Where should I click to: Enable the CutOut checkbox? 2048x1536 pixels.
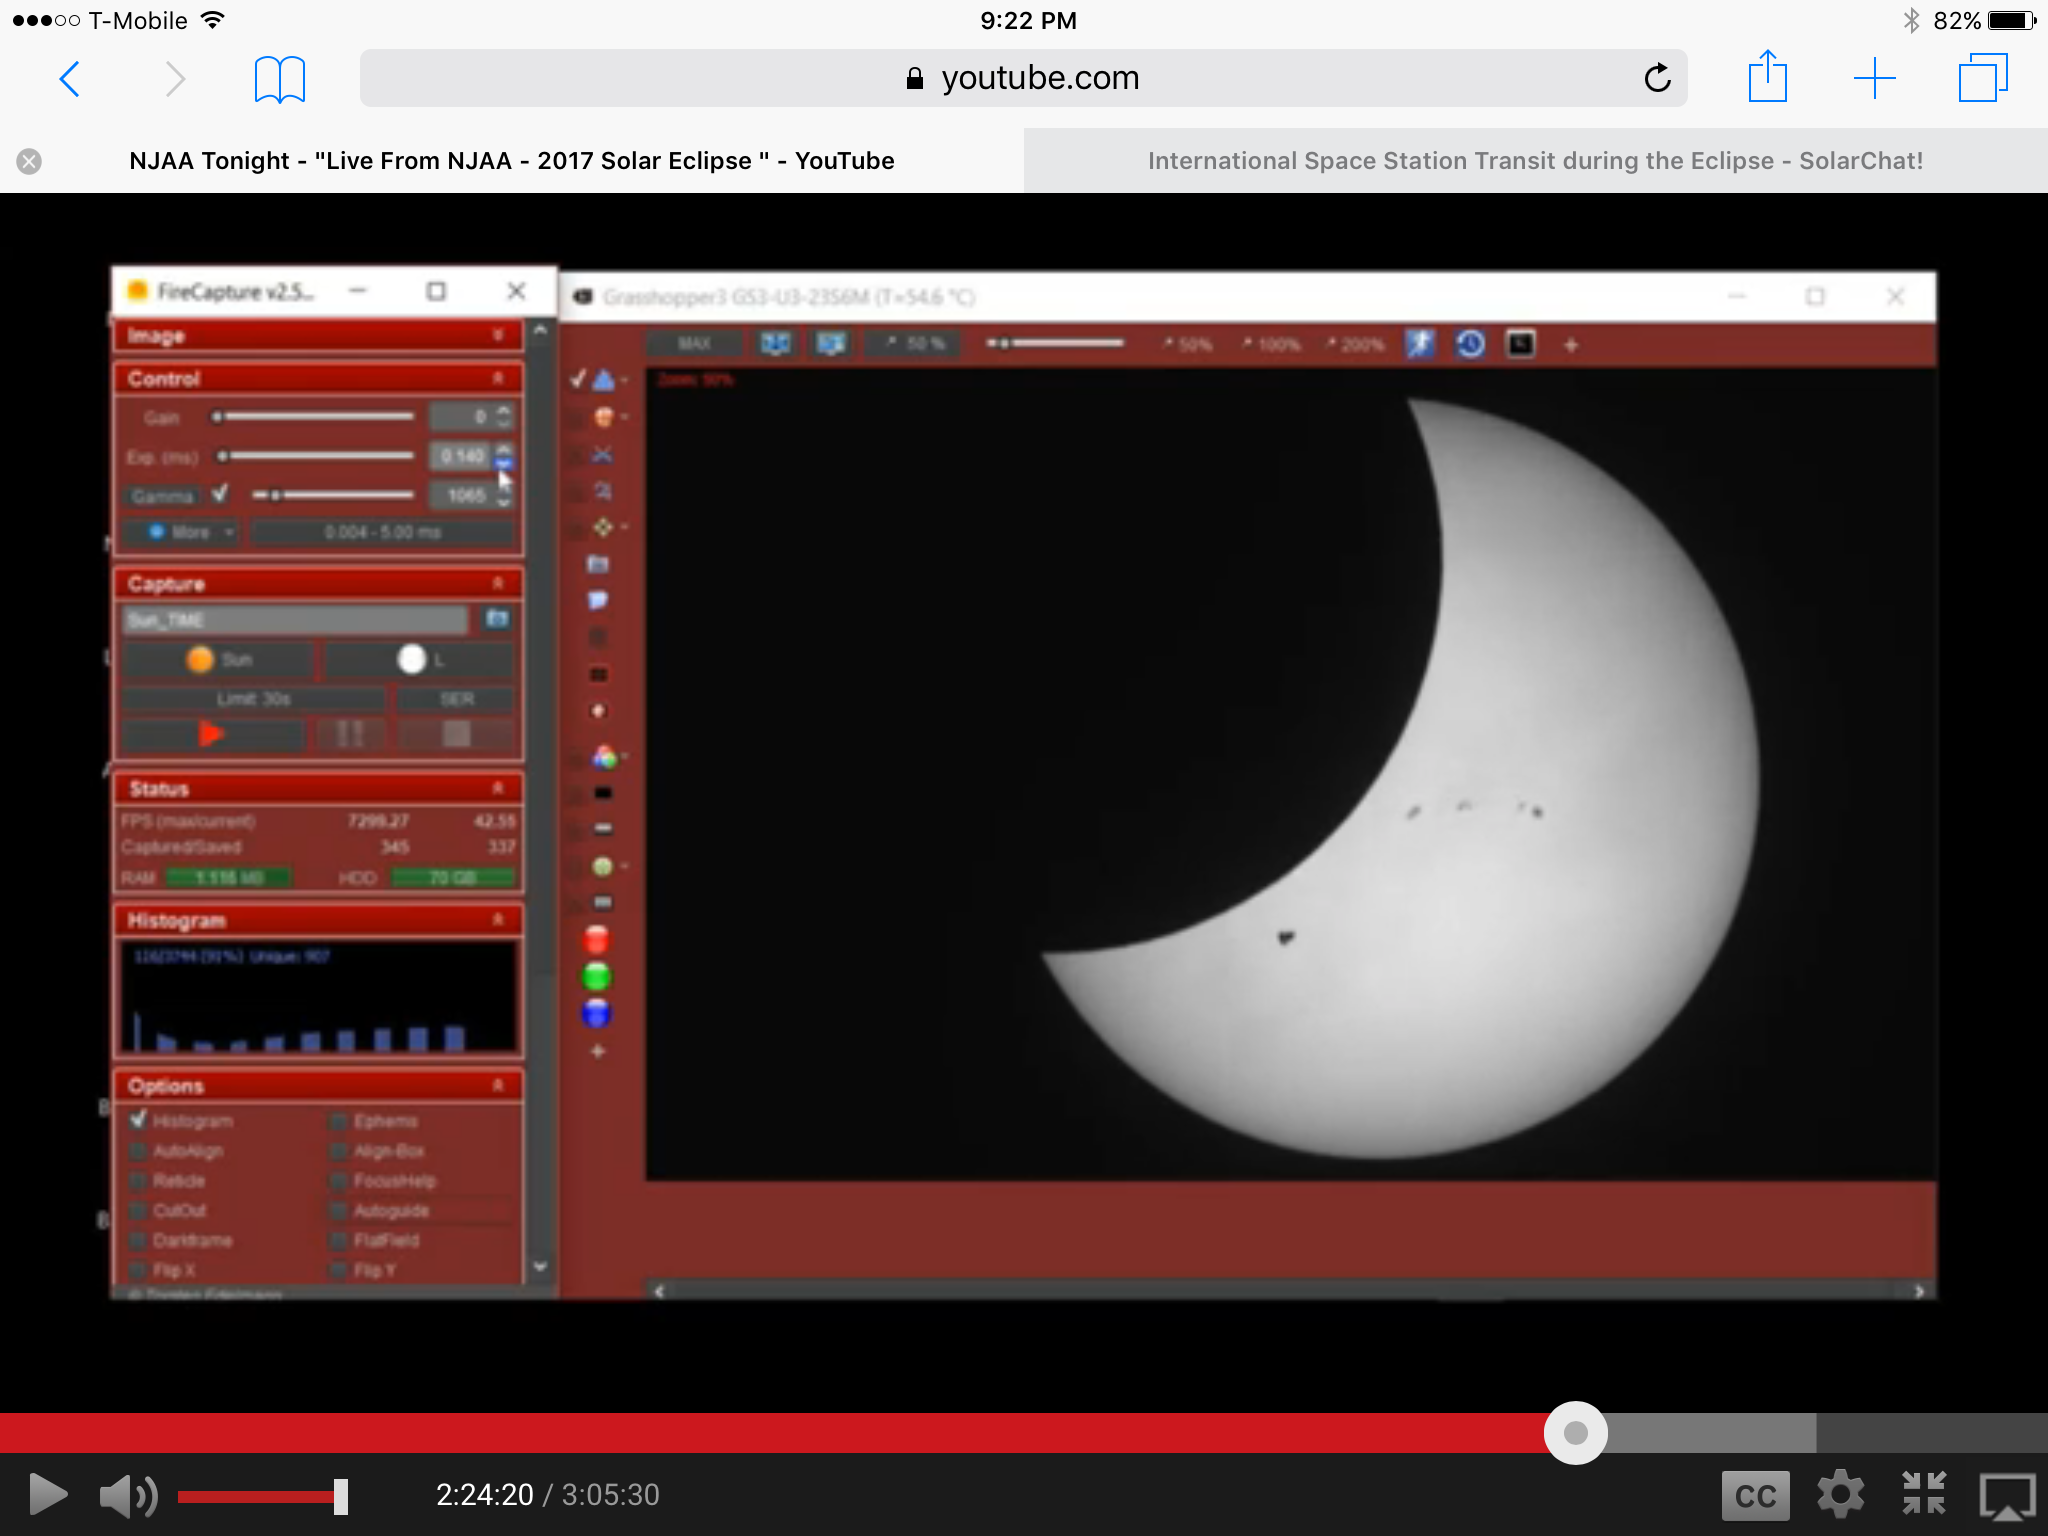click(x=139, y=1211)
